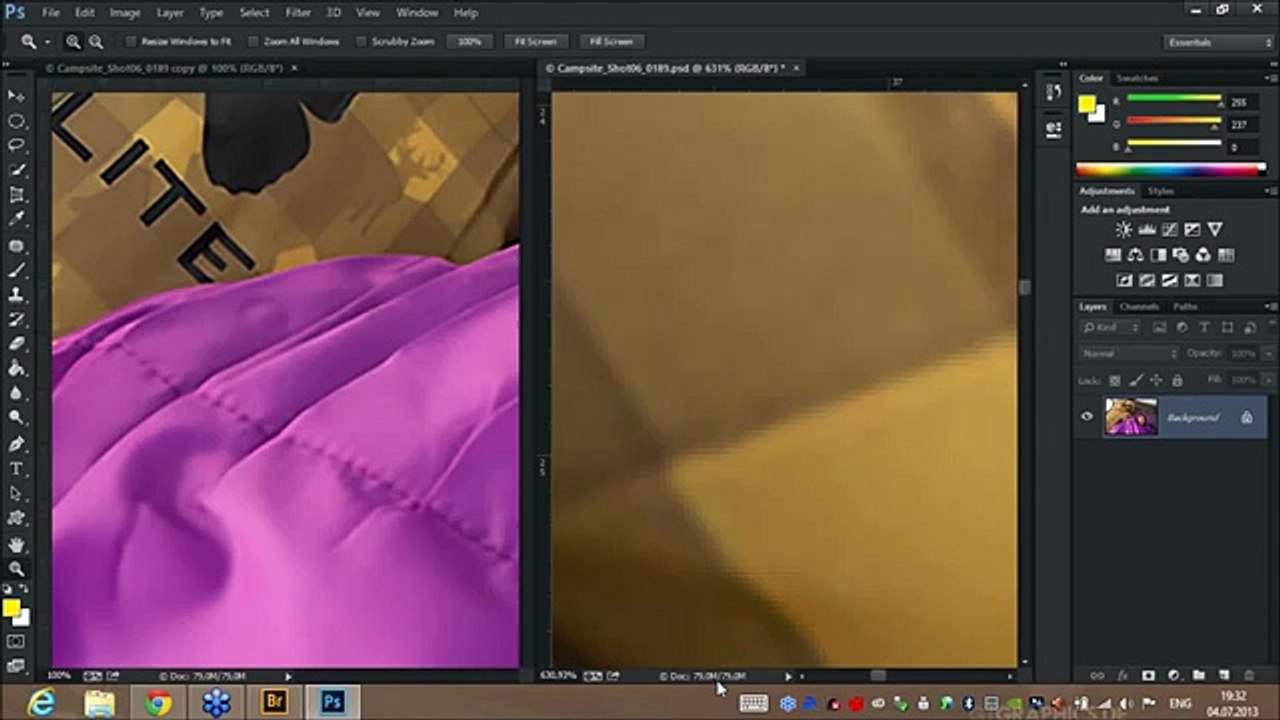
Task: Select the Elliptical Marquee tool
Action: (x=16, y=121)
